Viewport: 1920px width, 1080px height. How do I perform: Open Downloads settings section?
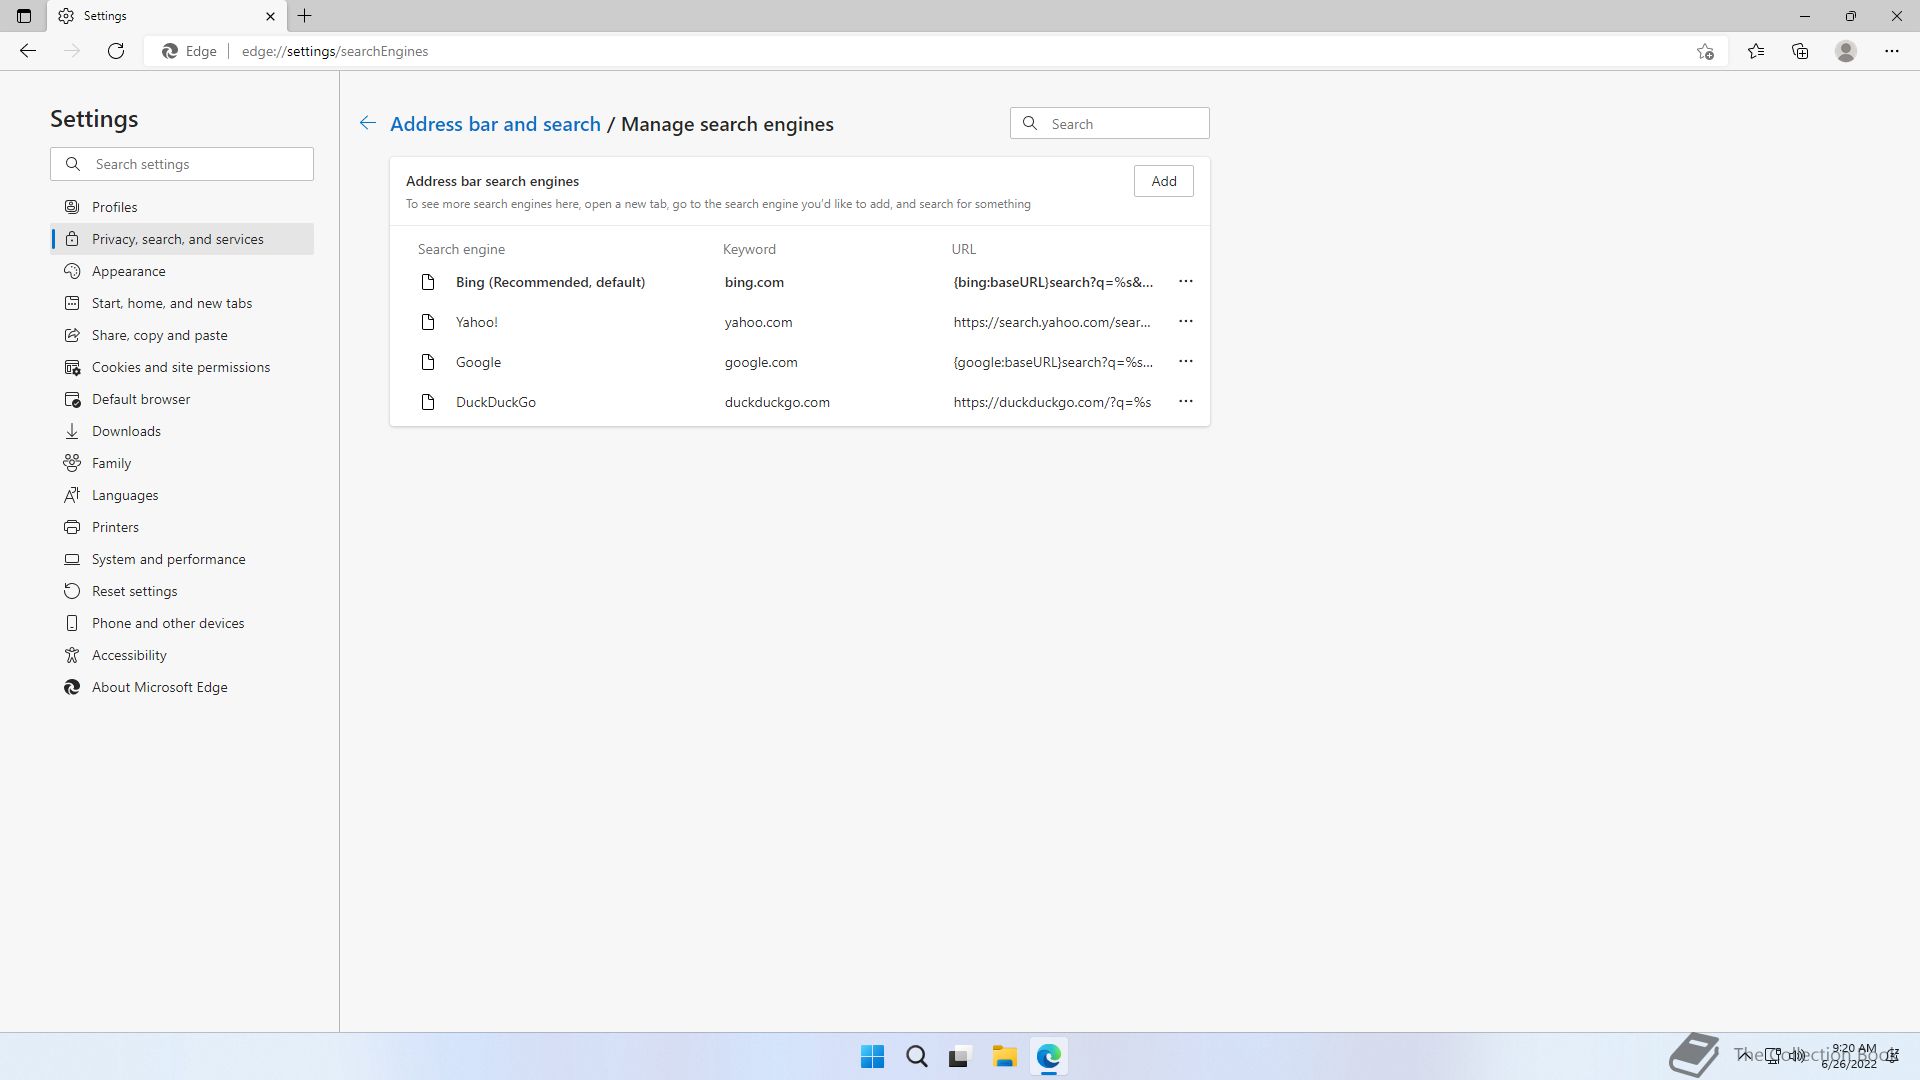pyautogui.click(x=182, y=431)
